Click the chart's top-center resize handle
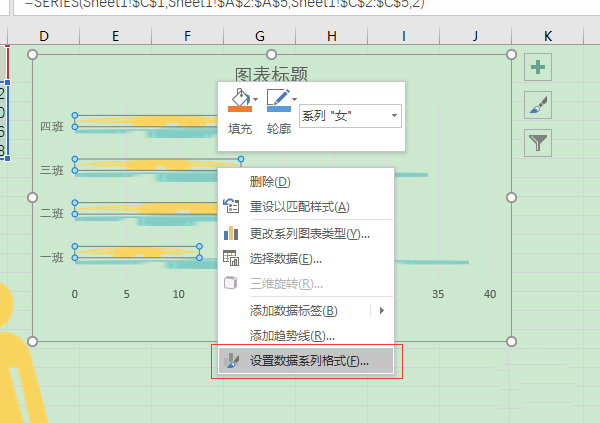 click(271, 54)
